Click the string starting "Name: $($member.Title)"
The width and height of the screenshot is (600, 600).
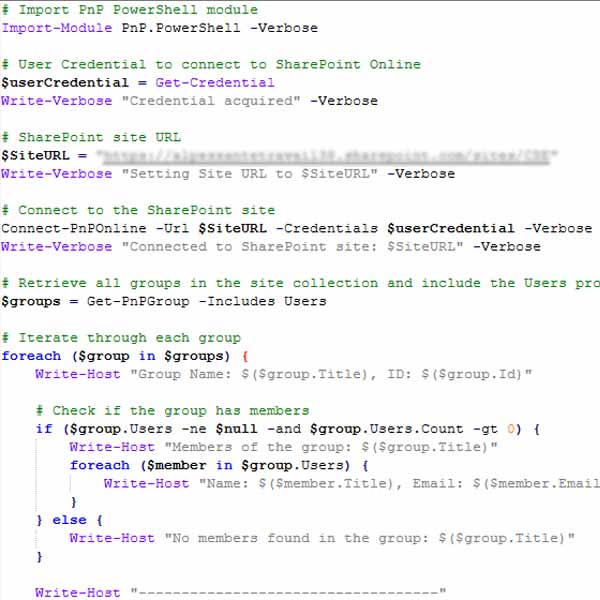pyautogui.click(x=399, y=483)
